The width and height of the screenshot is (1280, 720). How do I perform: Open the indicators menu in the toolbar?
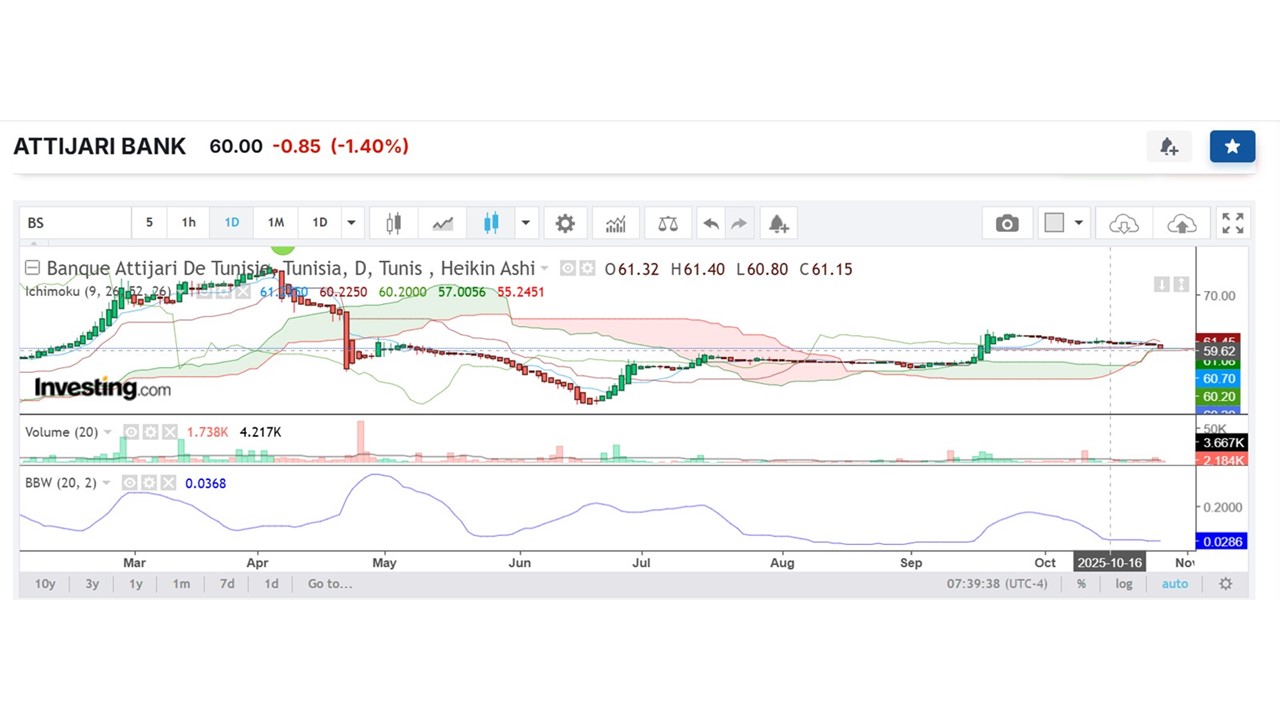(616, 223)
